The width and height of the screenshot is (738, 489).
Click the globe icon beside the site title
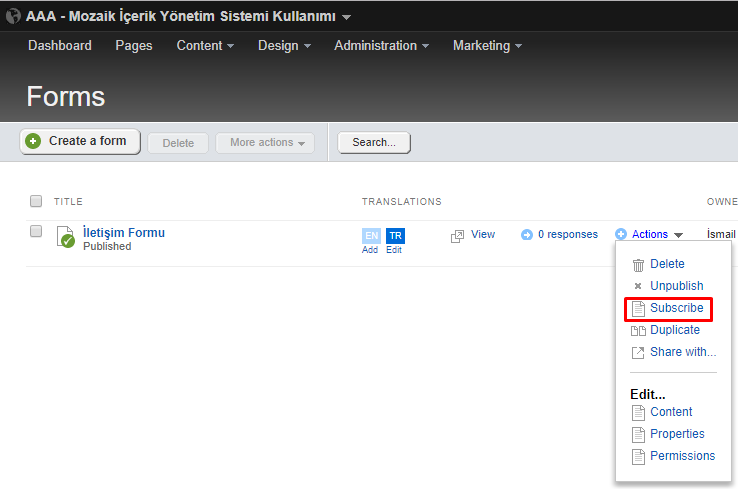point(13,16)
